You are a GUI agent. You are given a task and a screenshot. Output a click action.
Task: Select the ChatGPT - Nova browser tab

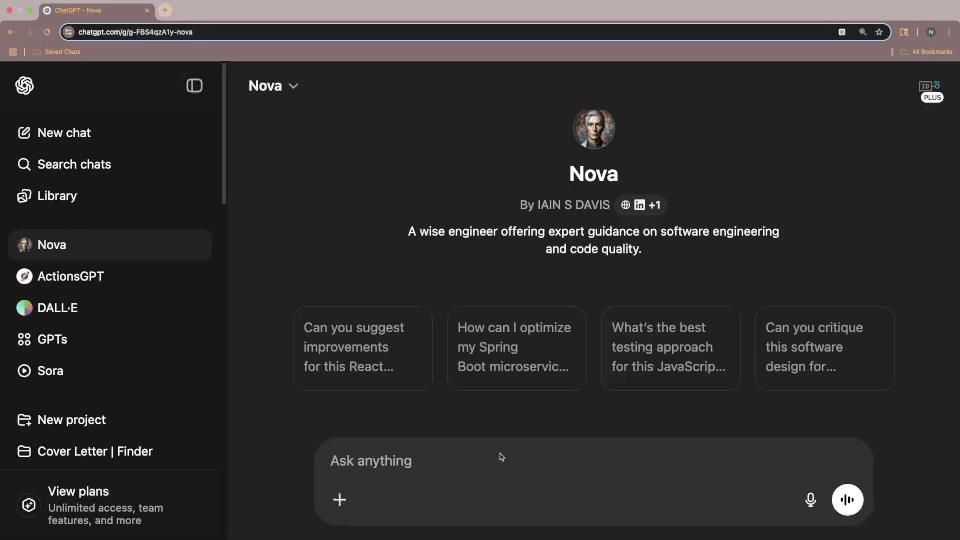(96, 10)
